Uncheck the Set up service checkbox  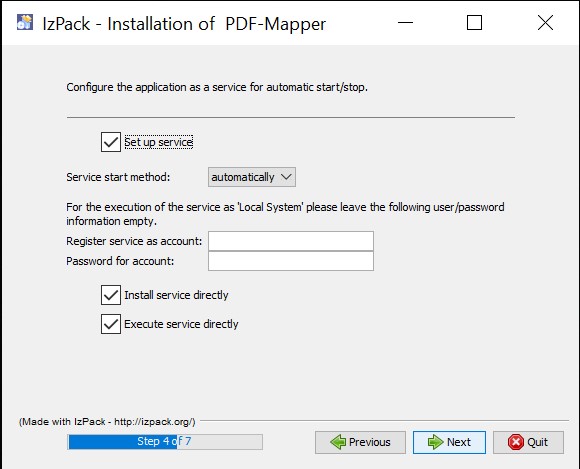(x=111, y=142)
